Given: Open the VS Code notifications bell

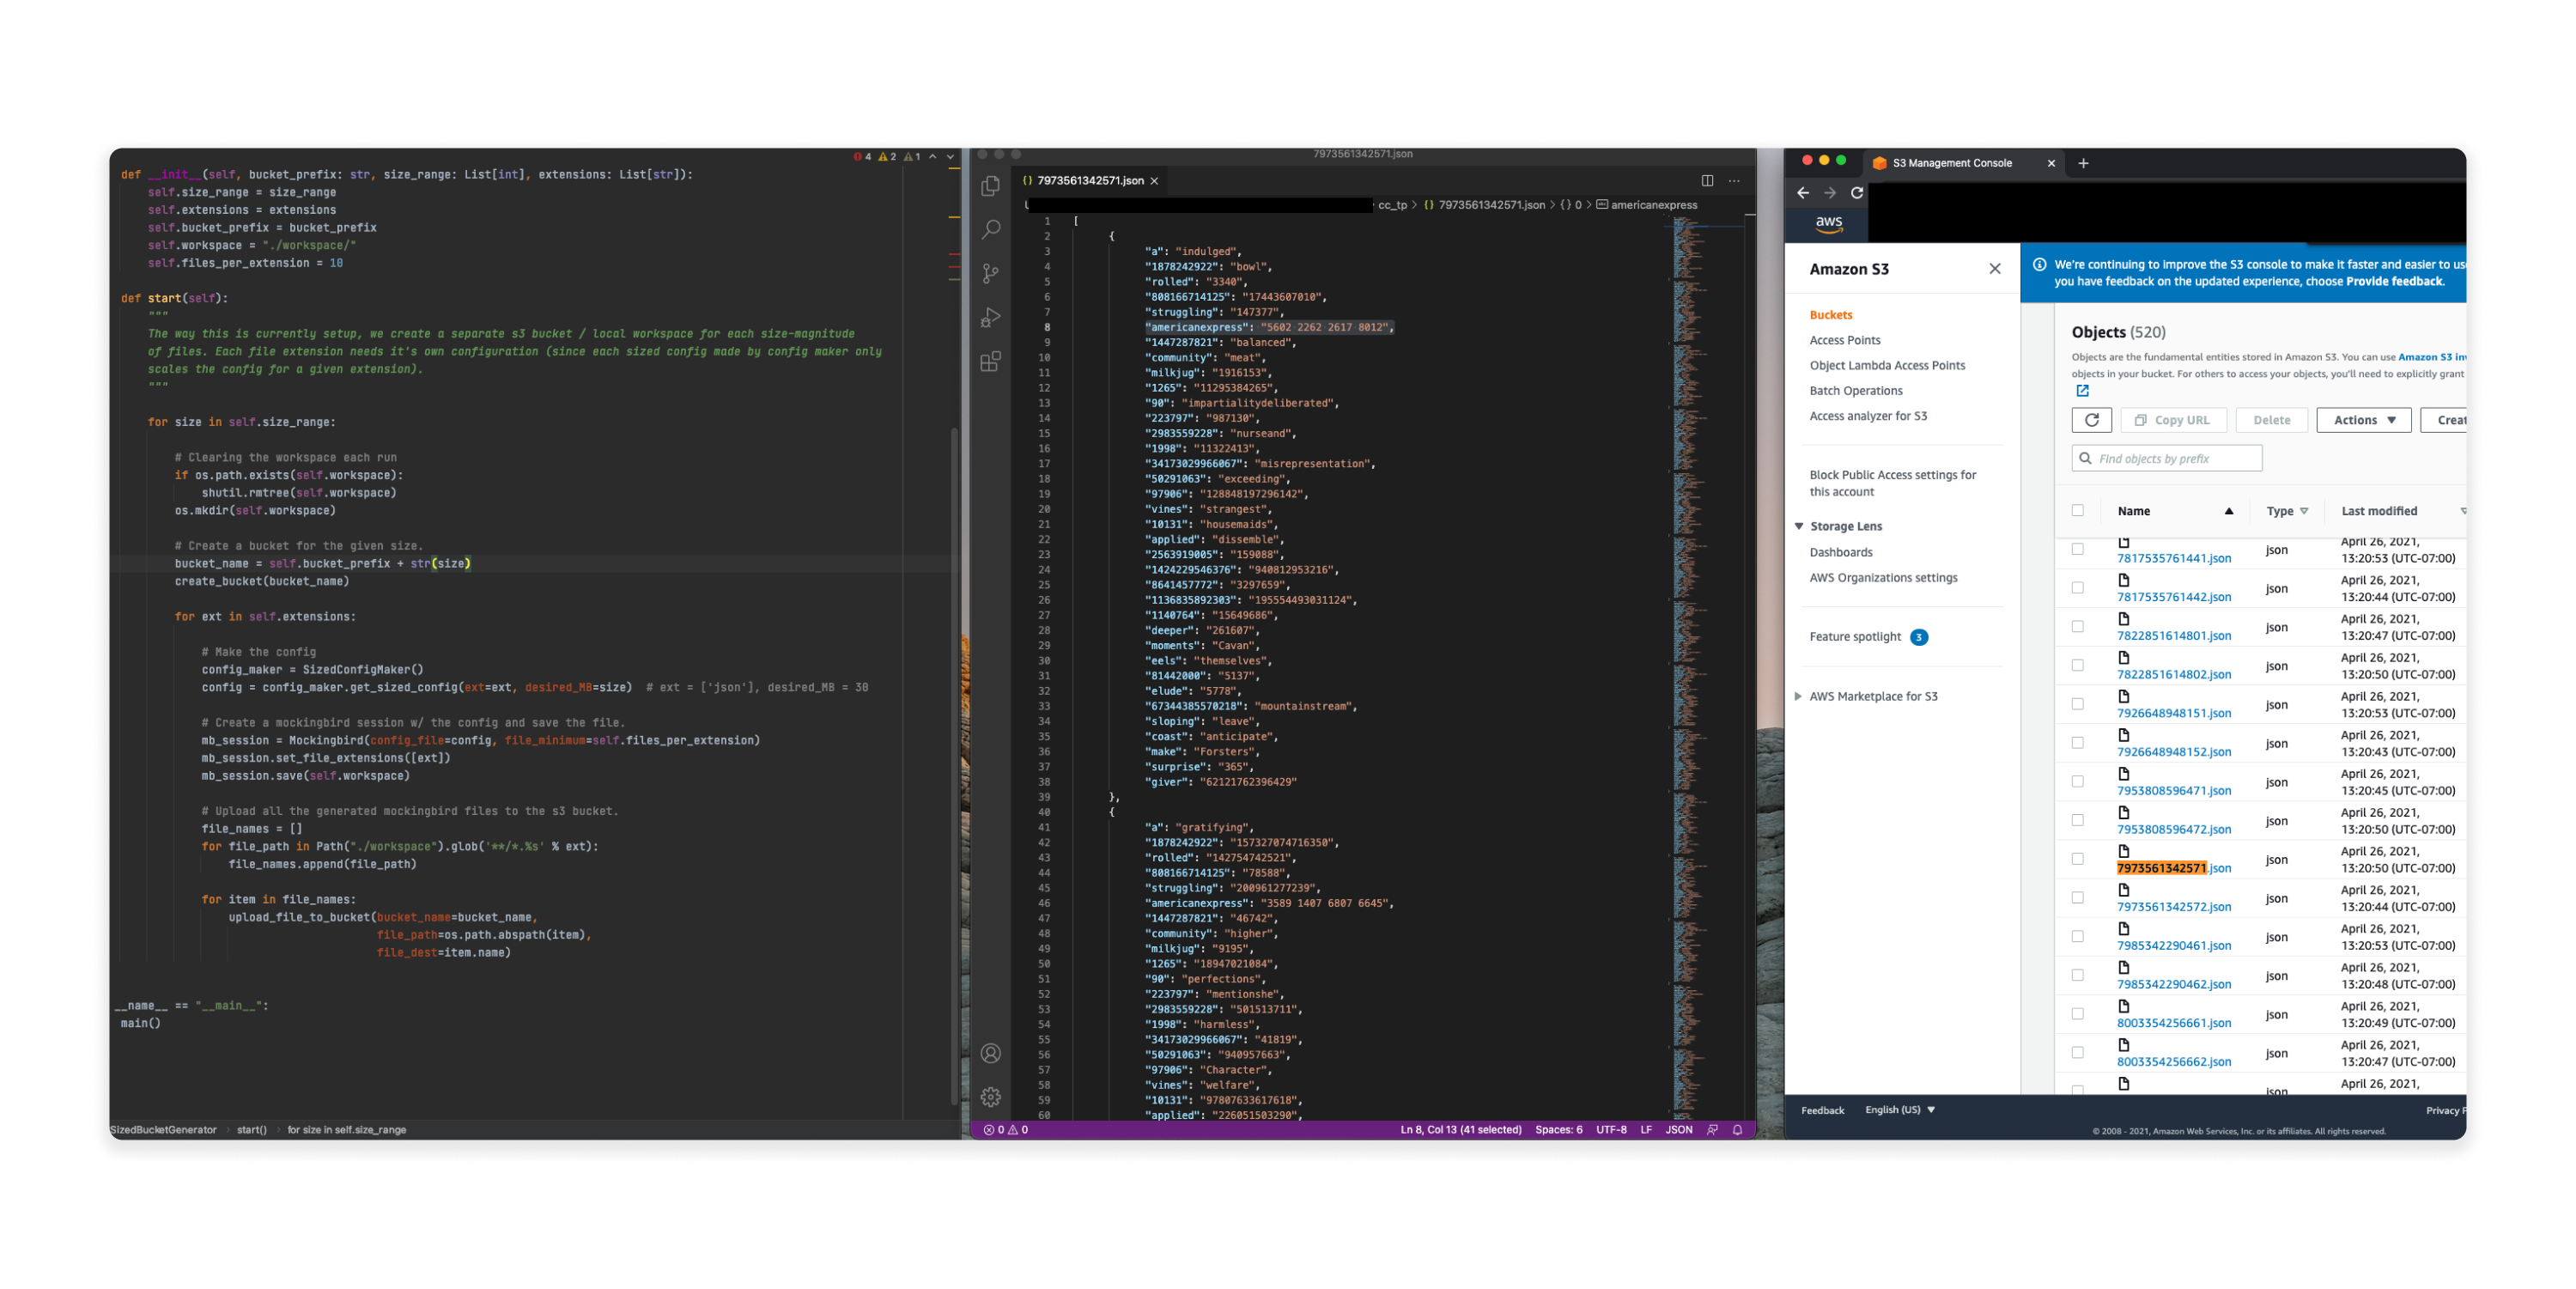Looking at the screenshot, I should pos(1737,1130).
